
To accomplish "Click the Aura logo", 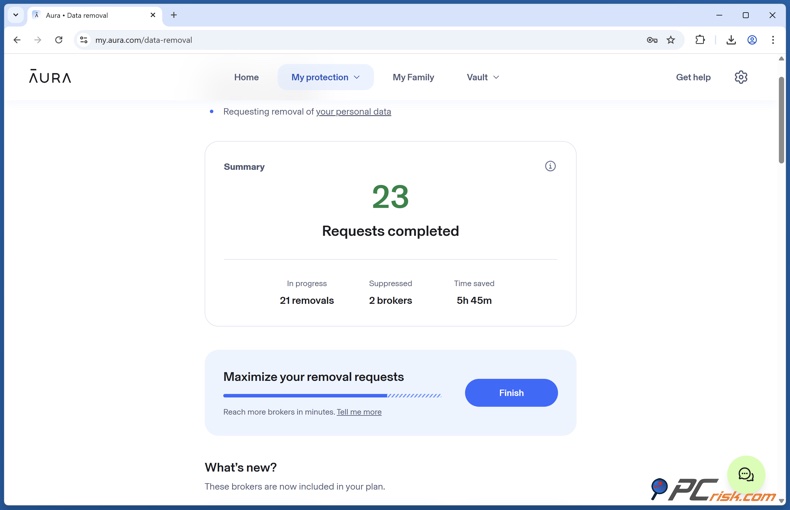I will pos(50,77).
